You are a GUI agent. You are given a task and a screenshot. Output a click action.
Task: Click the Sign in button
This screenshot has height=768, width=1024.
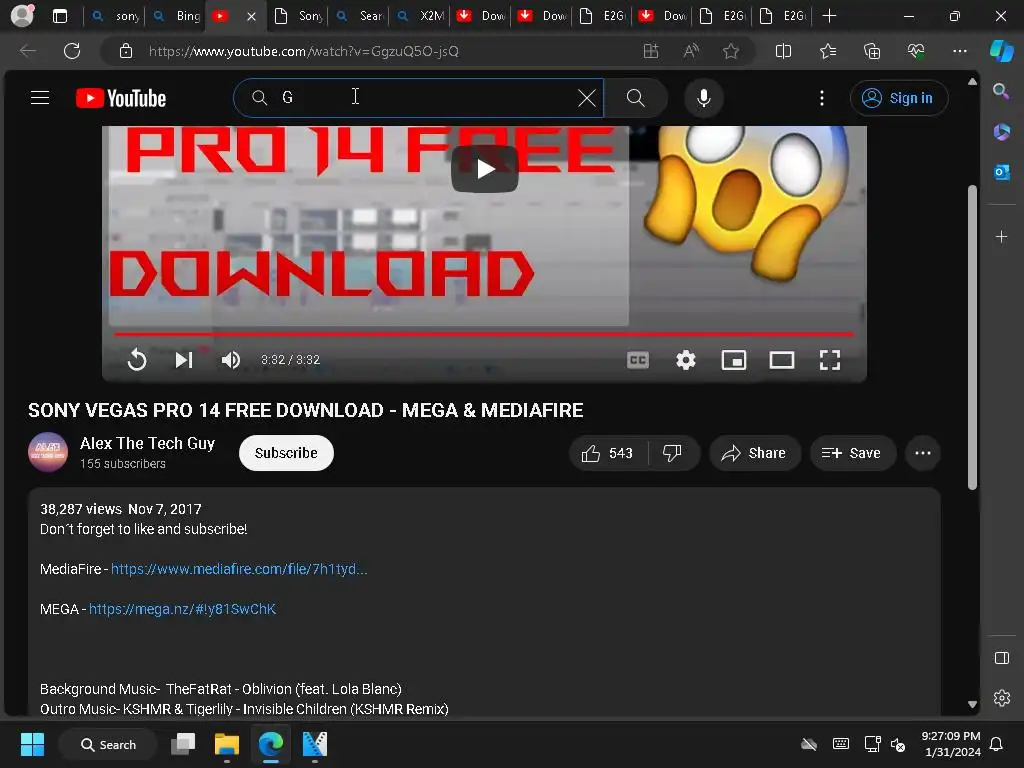tap(899, 98)
